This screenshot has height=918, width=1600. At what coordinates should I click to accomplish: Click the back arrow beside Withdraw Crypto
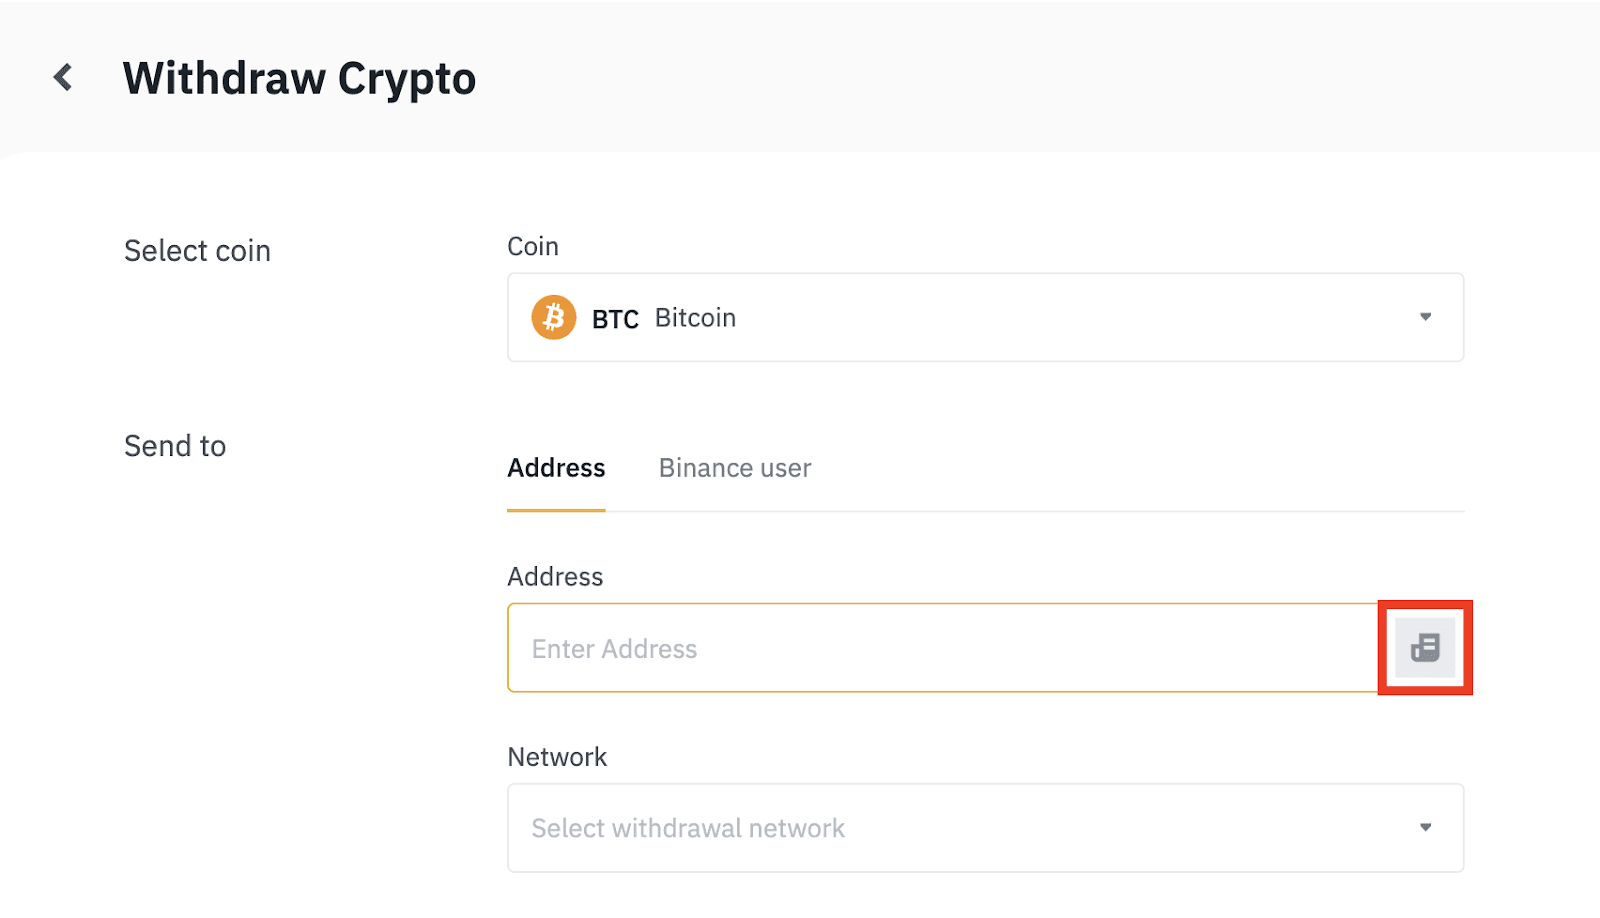pyautogui.click(x=63, y=78)
